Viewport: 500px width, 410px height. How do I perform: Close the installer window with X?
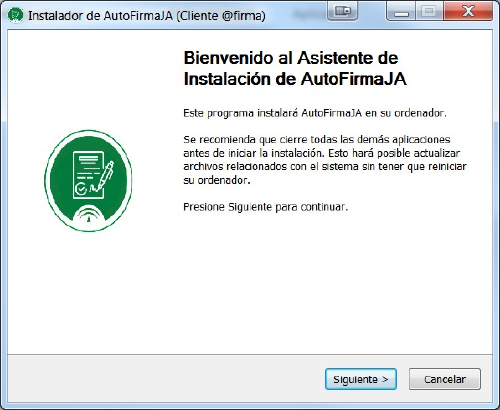[468, 12]
